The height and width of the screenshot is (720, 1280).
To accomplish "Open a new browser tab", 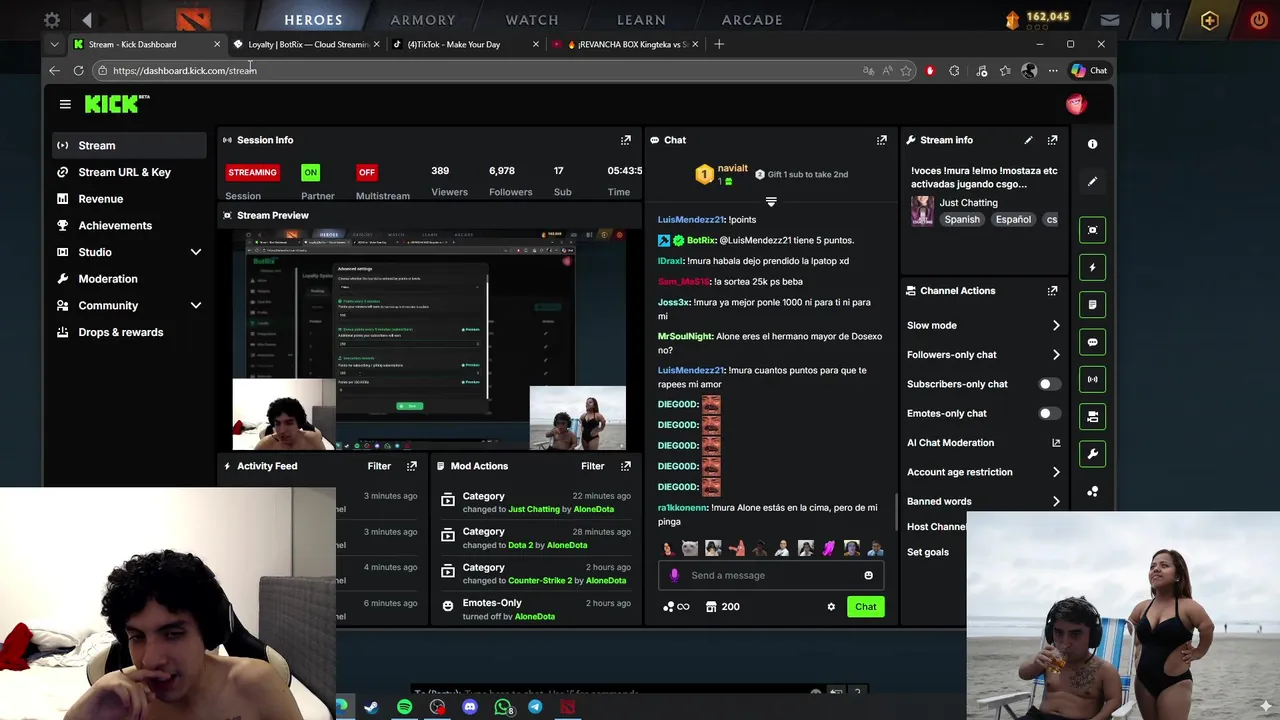I will click(719, 44).
